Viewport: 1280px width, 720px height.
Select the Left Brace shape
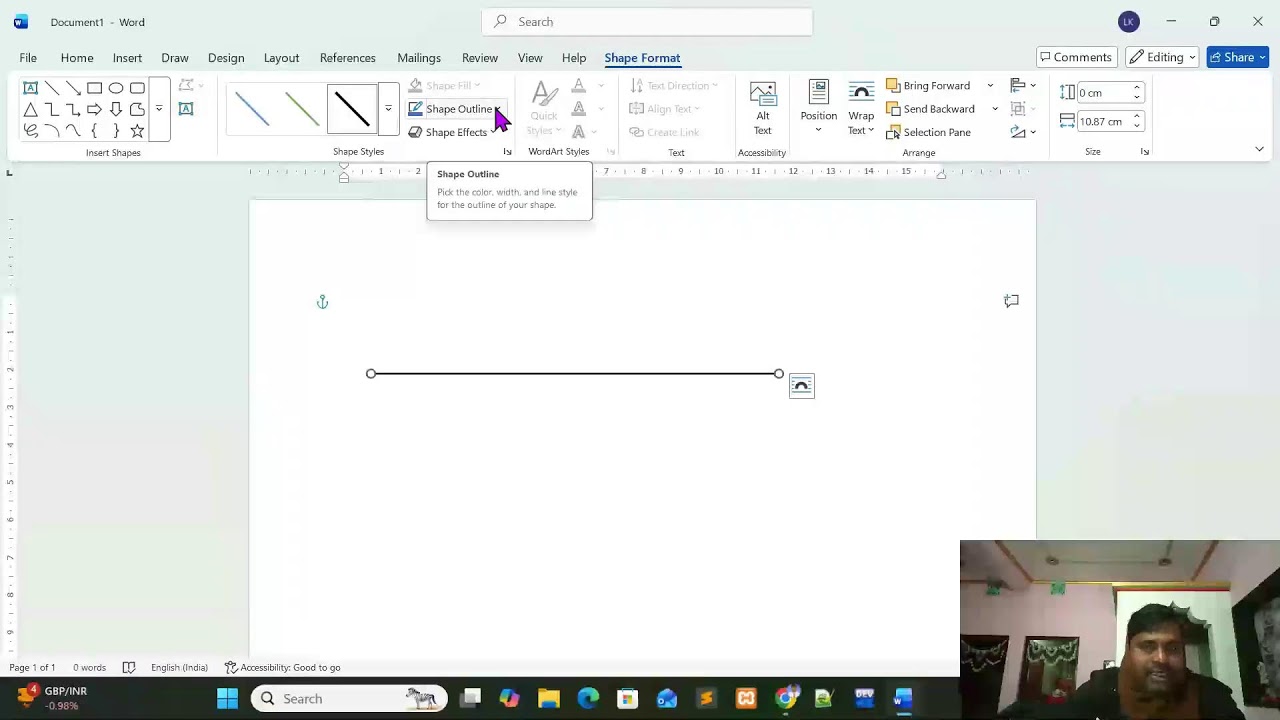pos(94,131)
